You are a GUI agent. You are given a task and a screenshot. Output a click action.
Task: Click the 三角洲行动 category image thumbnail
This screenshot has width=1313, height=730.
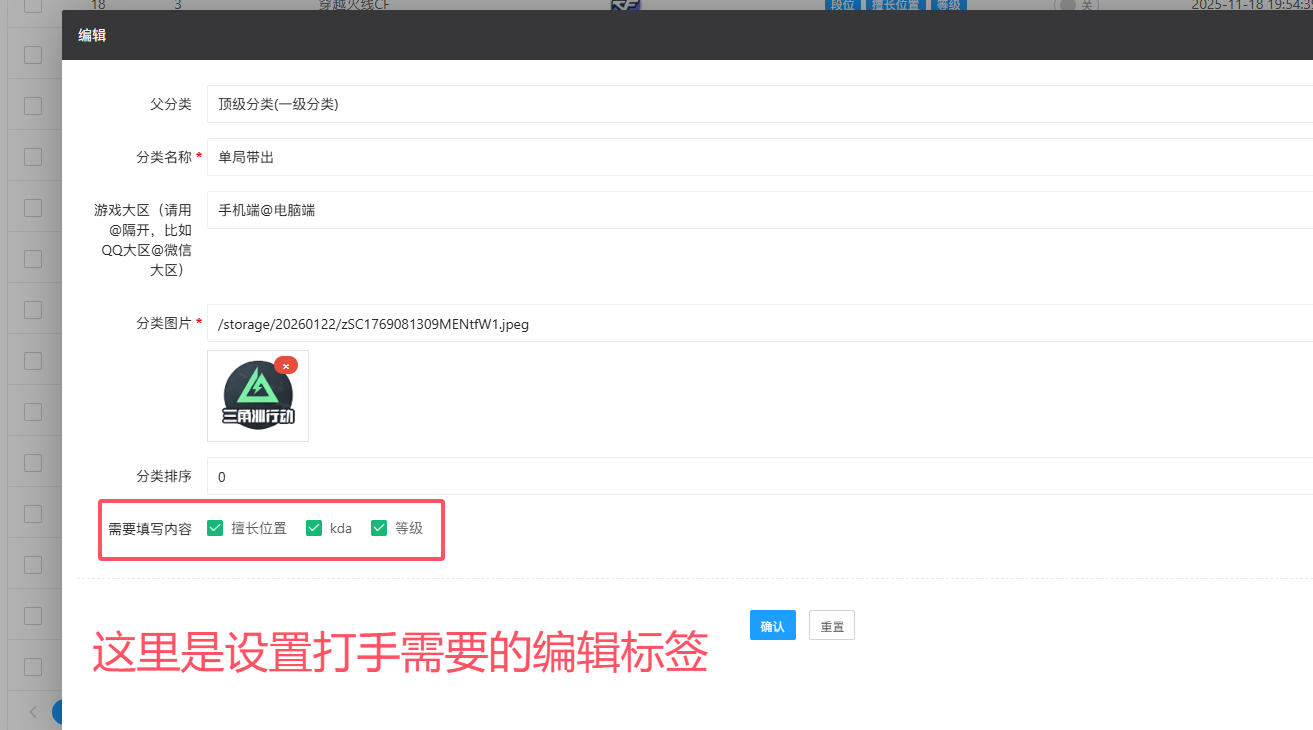pyautogui.click(x=258, y=398)
